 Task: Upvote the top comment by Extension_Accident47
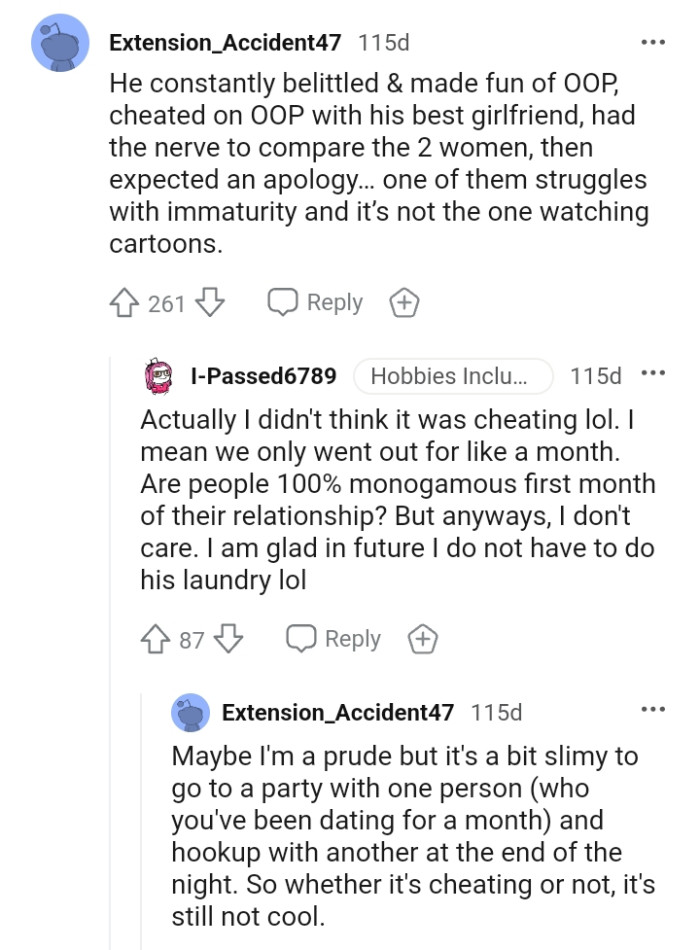pyautogui.click(x=128, y=302)
